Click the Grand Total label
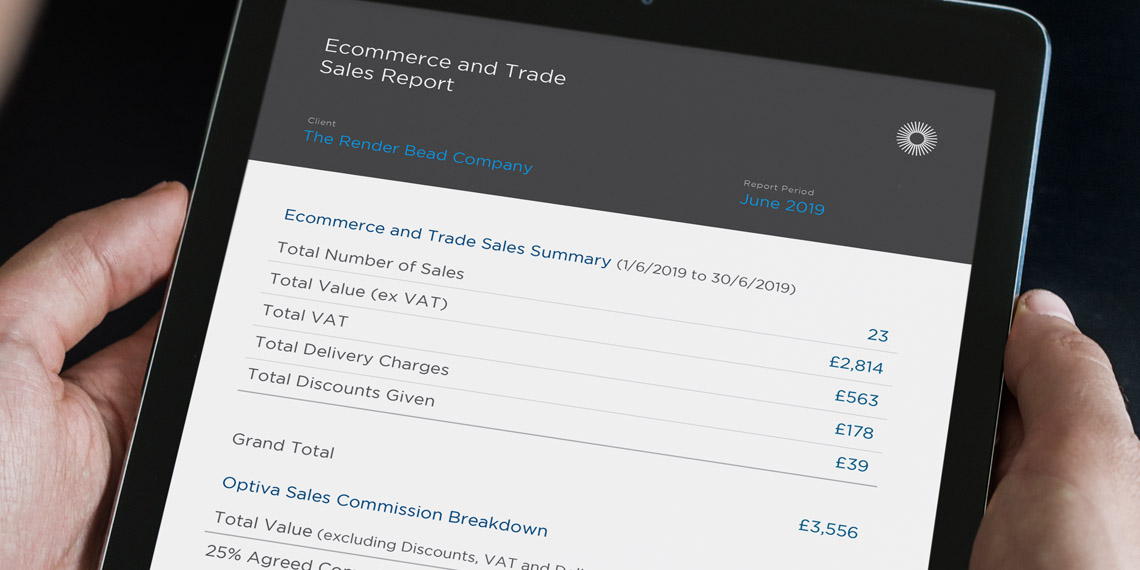The height and width of the screenshot is (570, 1140). (x=283, y=445)
